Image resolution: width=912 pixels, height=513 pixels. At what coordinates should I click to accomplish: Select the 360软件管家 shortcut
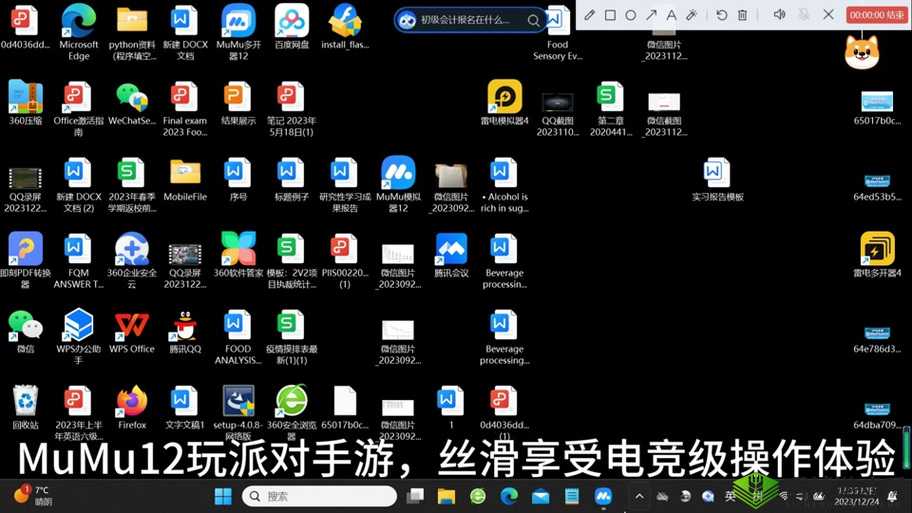pos(238,255)
